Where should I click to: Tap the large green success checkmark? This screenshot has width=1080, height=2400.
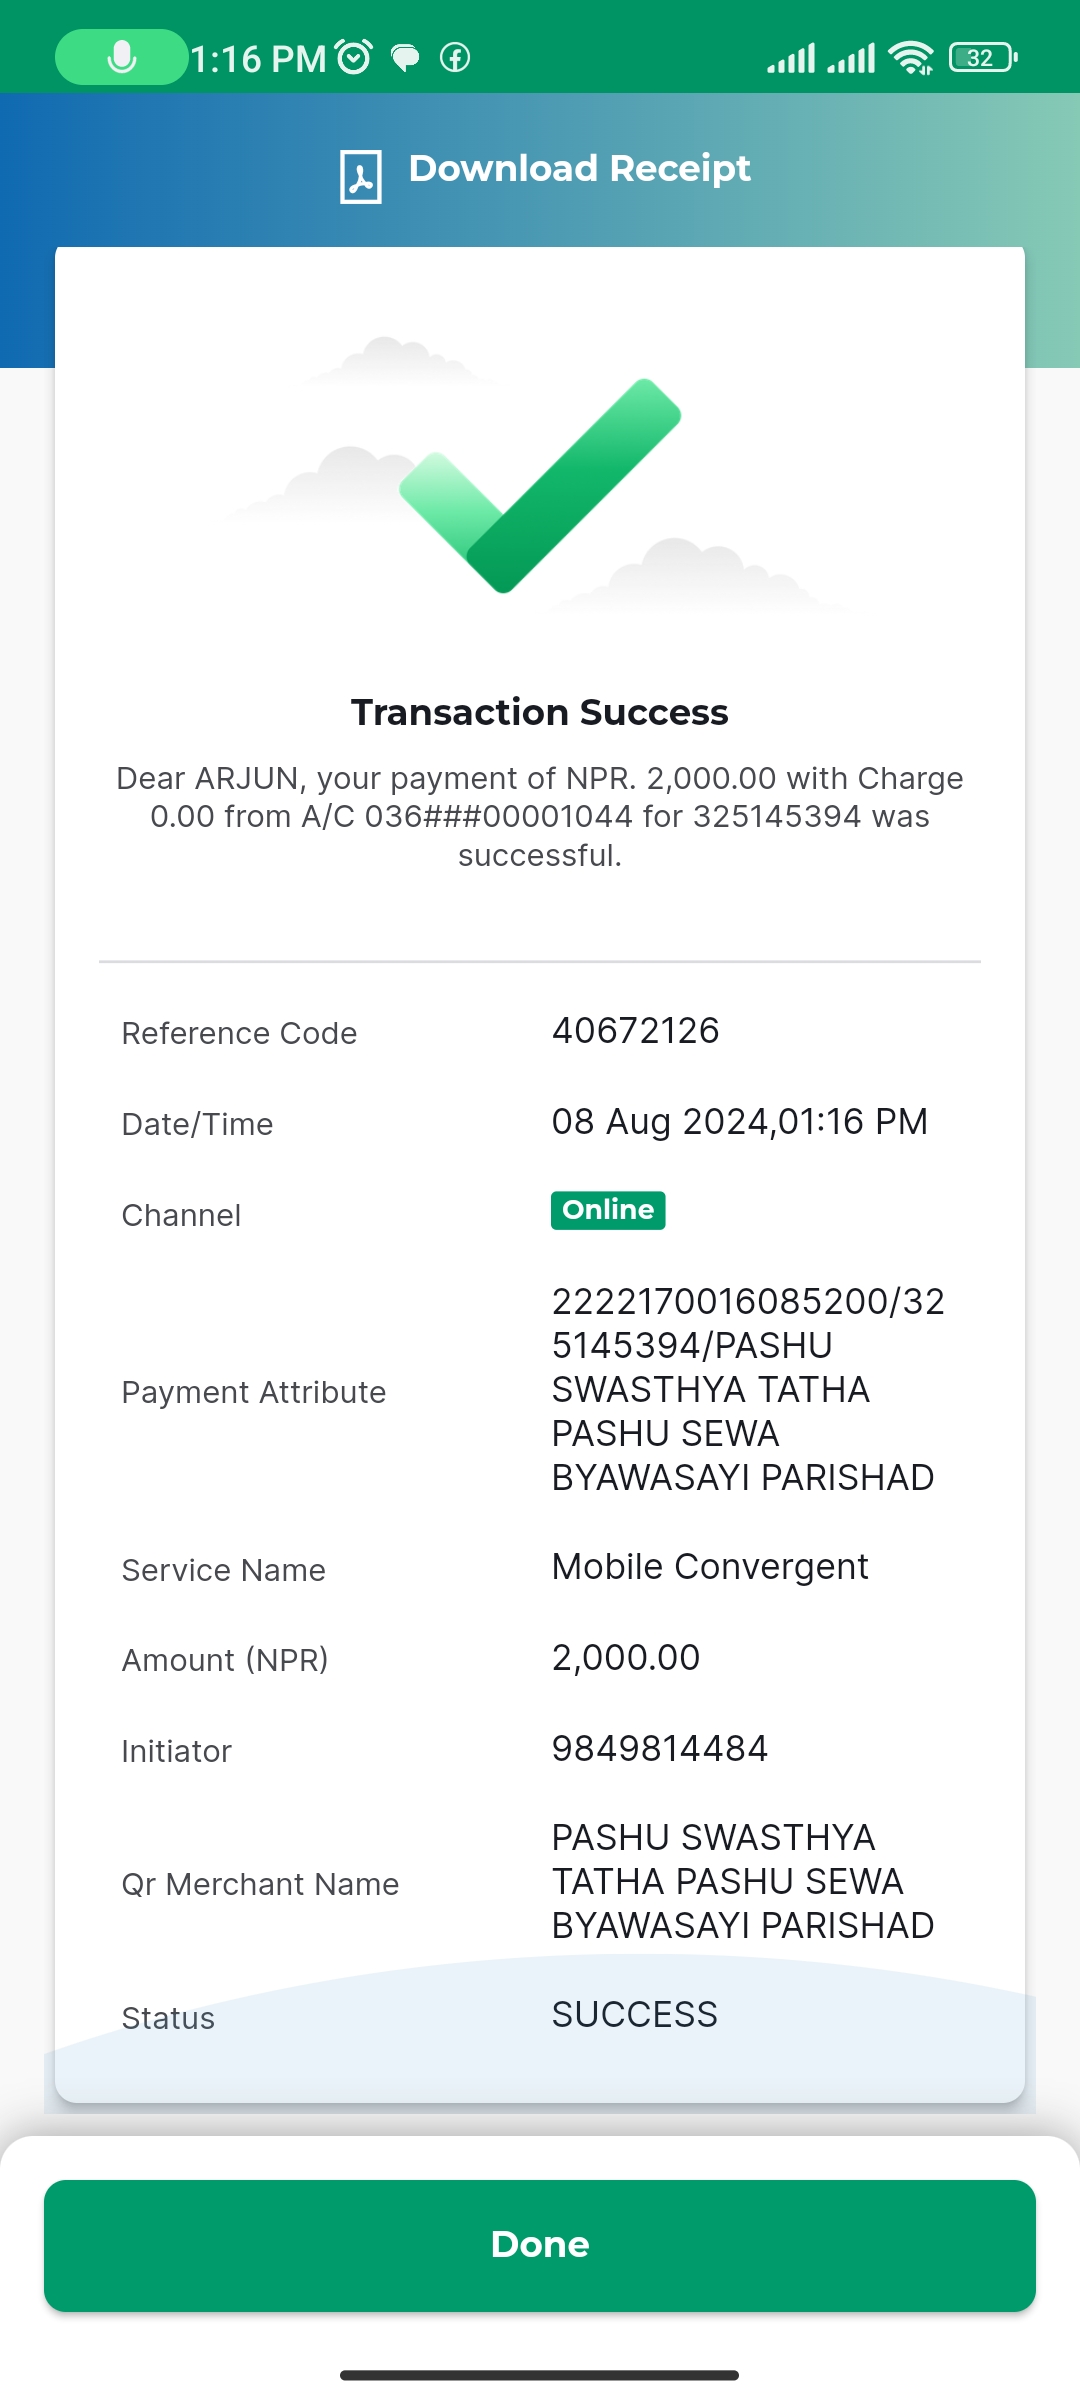(540, 485)
